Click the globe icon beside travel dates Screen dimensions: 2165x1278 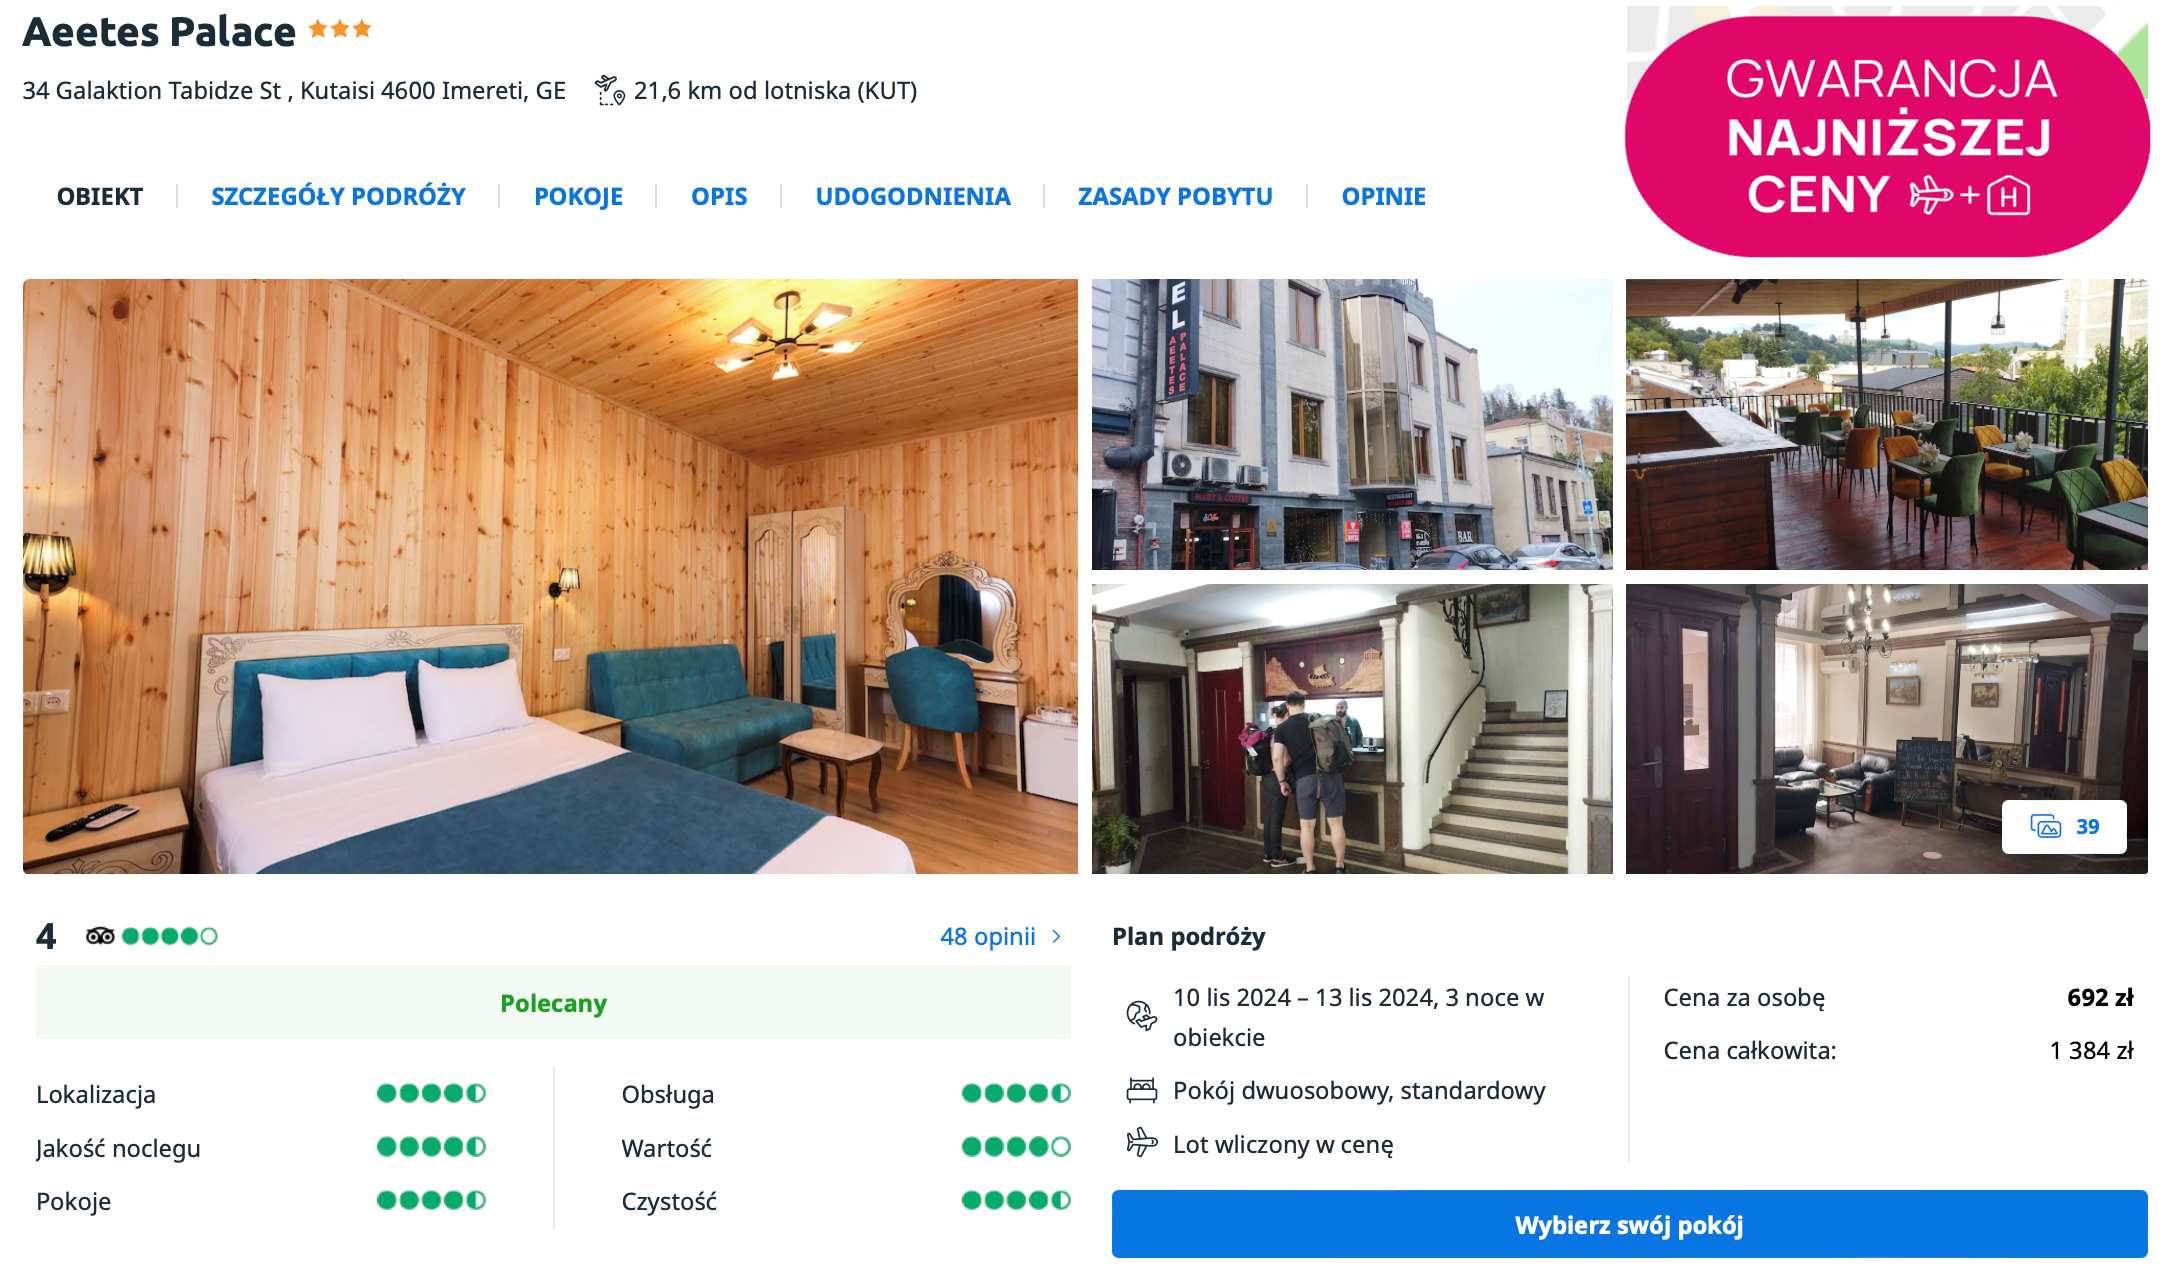click(x=1141, y=1016)
